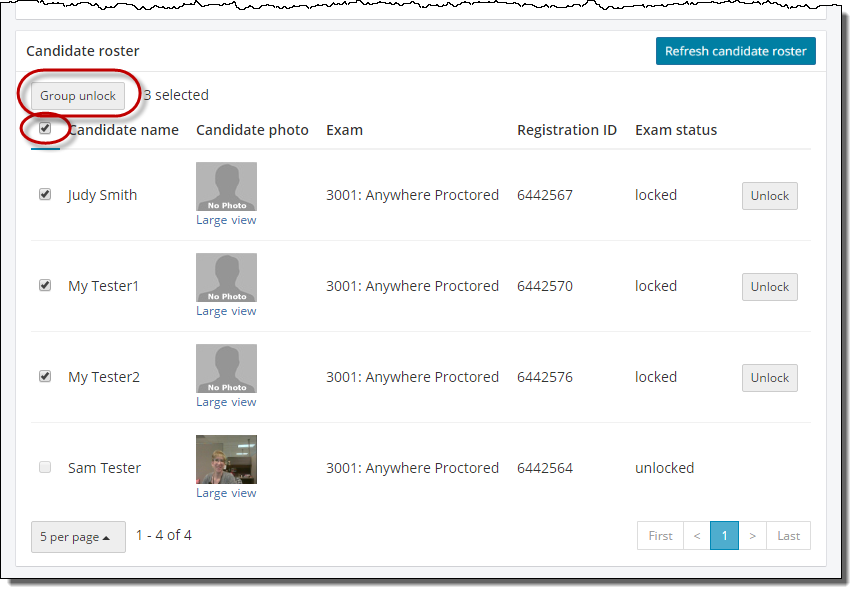Open the 5 per page dropdown

pyautogui.click(x=78, y=537)
